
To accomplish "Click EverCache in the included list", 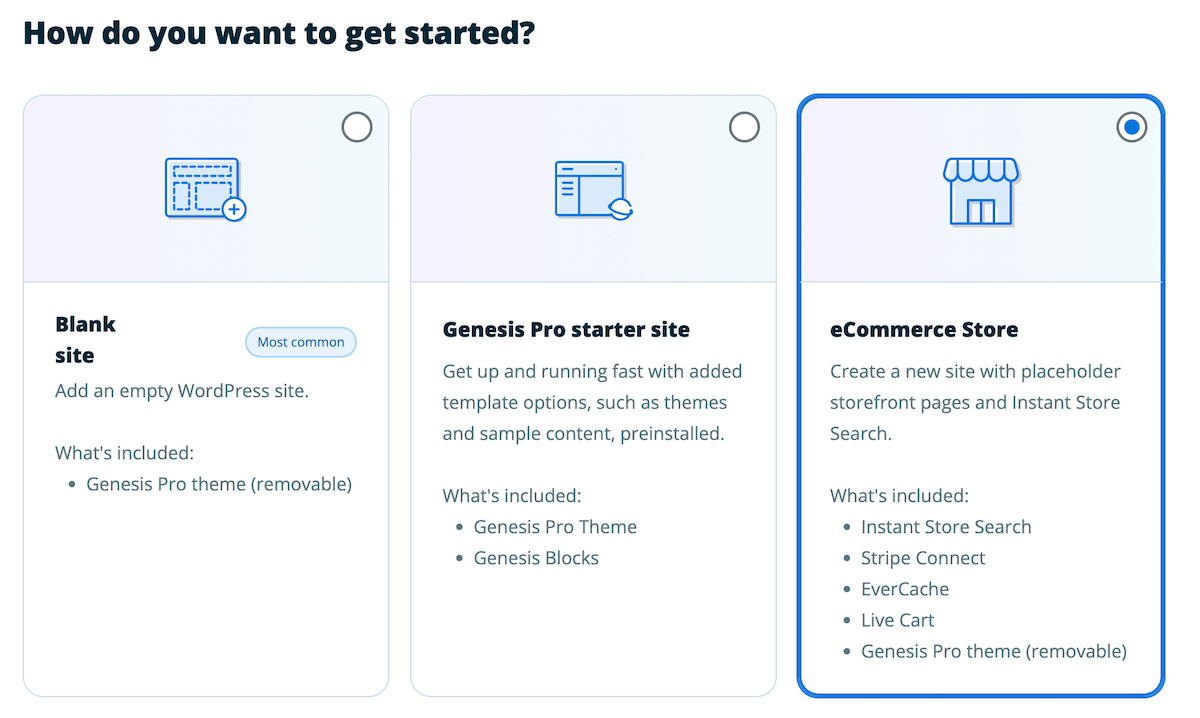I will coord(905,589).
